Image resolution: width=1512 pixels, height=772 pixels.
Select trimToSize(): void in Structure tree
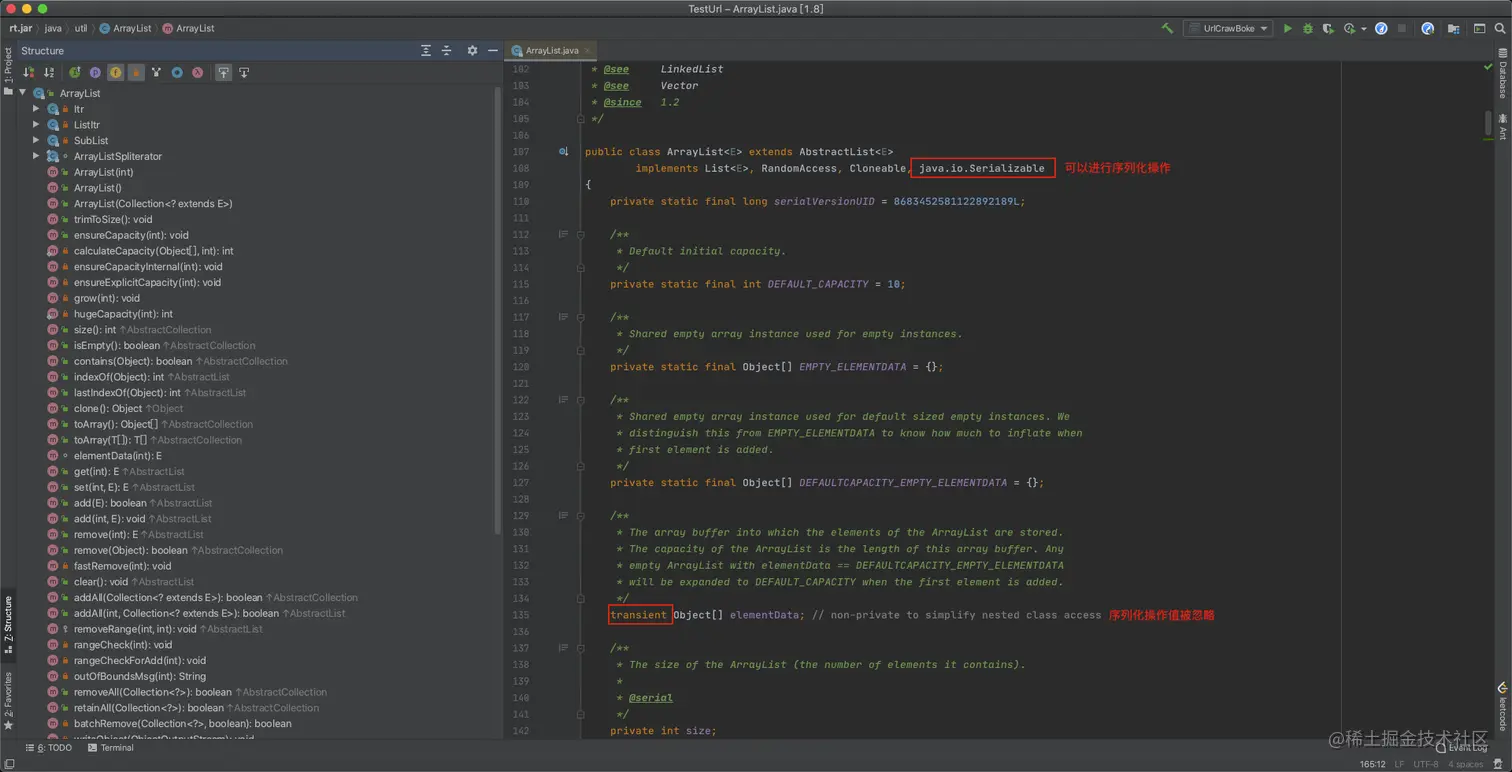pos(113,219)
